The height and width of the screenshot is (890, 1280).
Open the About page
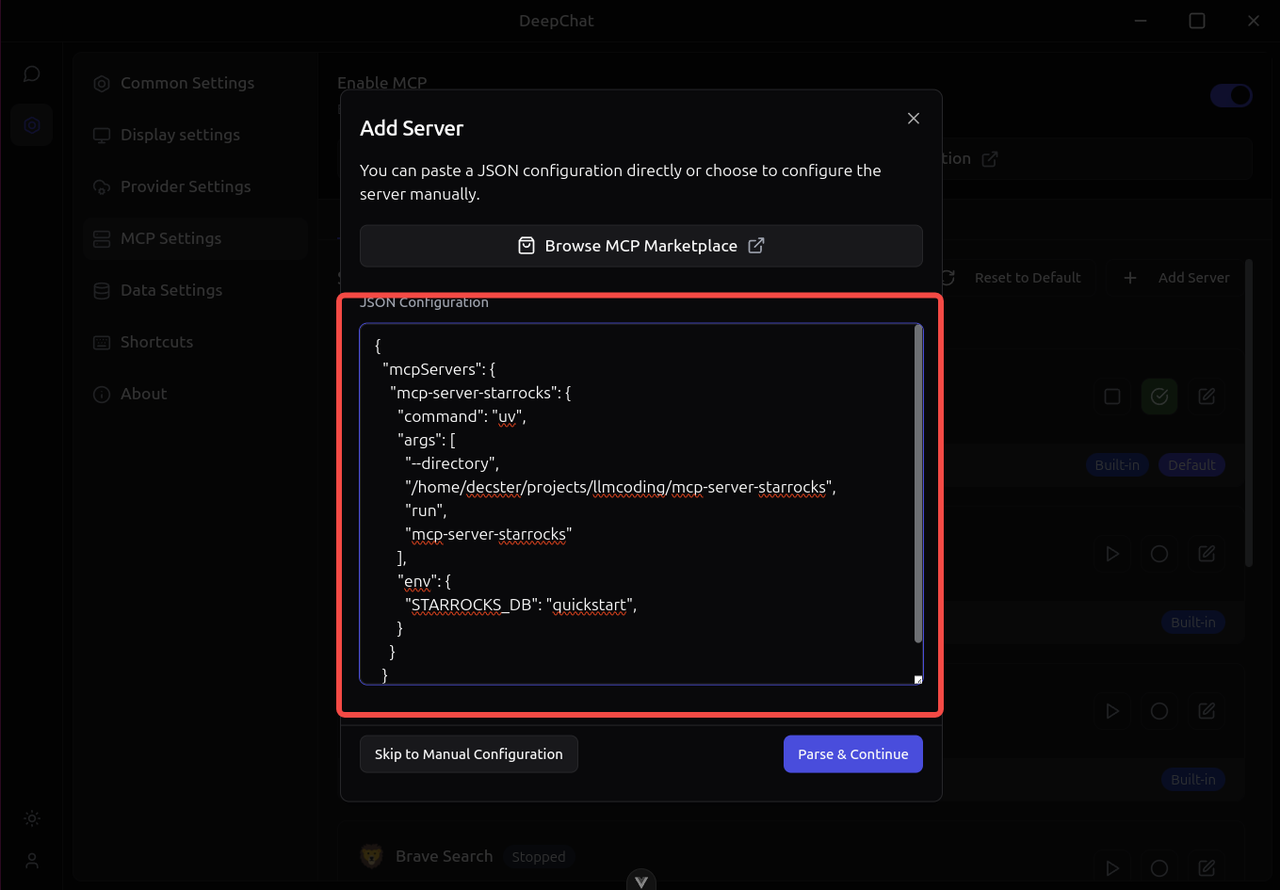(x=196, y=394)
